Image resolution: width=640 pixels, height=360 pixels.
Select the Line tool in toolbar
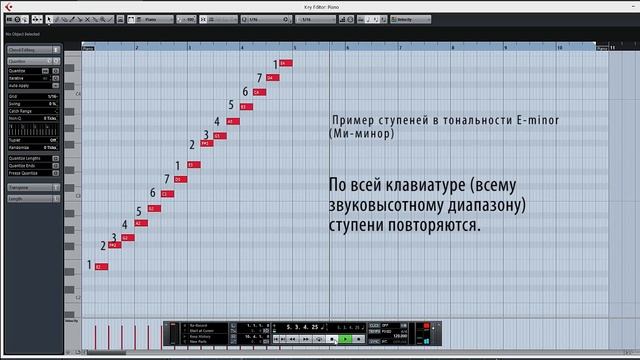(110, 19)
